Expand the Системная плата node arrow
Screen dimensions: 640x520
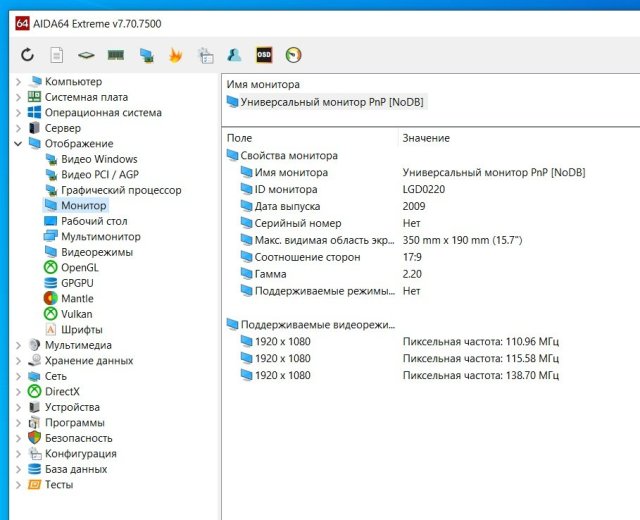(18, 97)
